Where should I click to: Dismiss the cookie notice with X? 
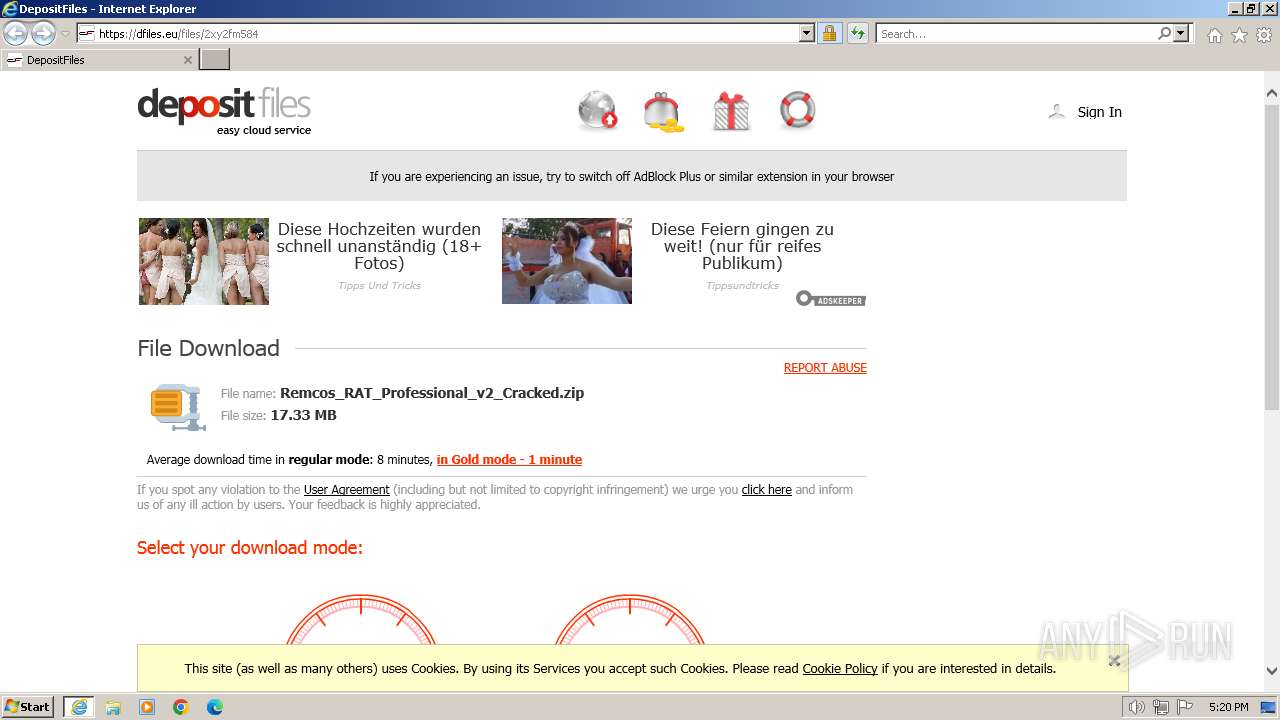click(1114, 660)
